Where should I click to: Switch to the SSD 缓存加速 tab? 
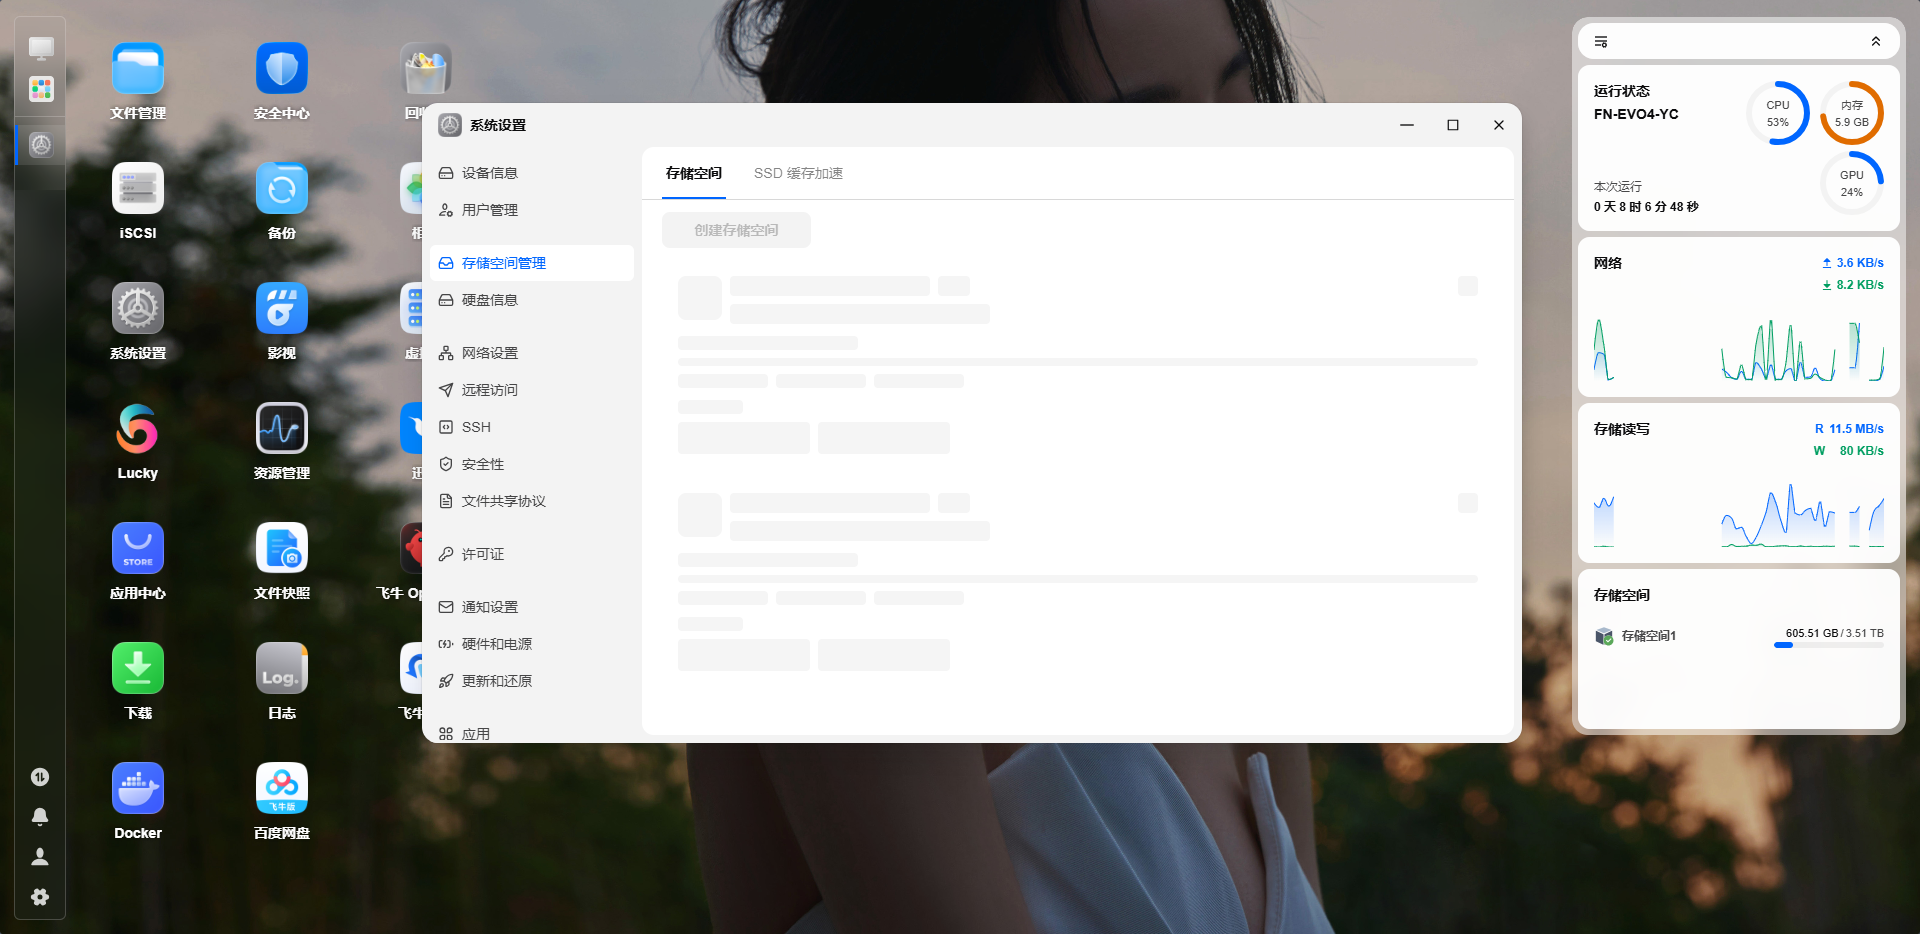tap(798, 174)
